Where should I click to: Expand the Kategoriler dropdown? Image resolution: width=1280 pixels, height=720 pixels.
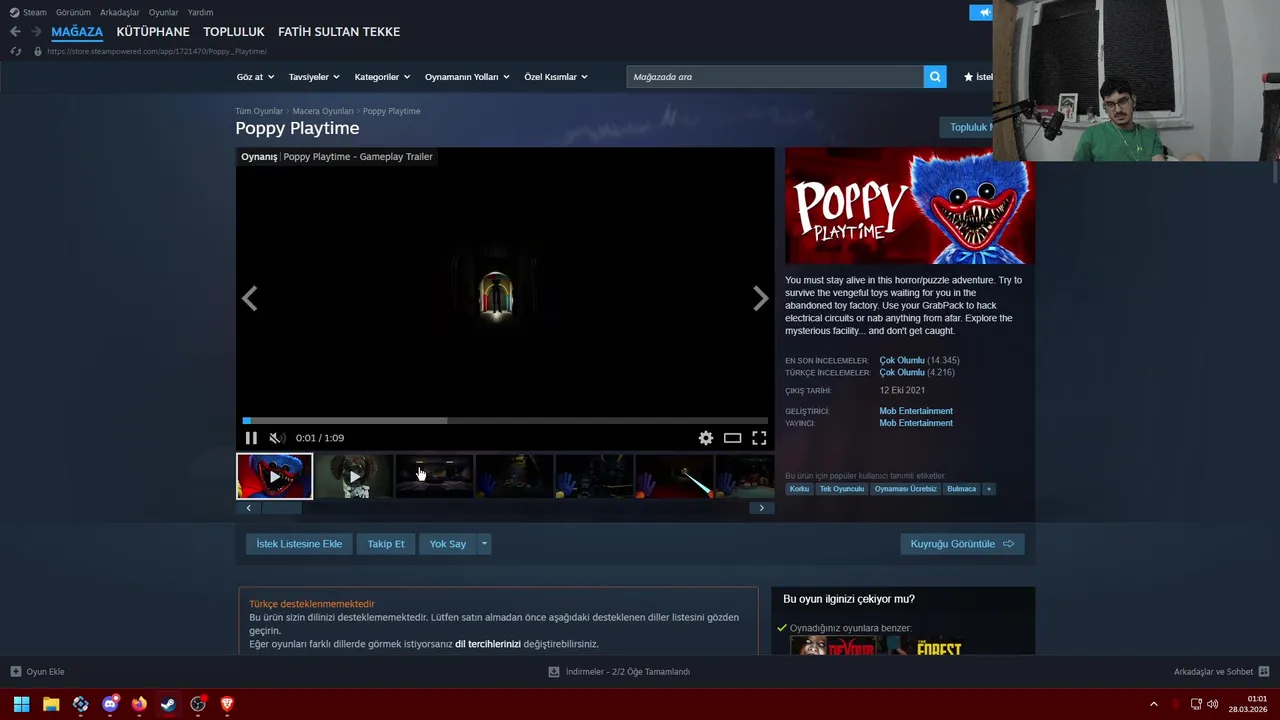381,77
